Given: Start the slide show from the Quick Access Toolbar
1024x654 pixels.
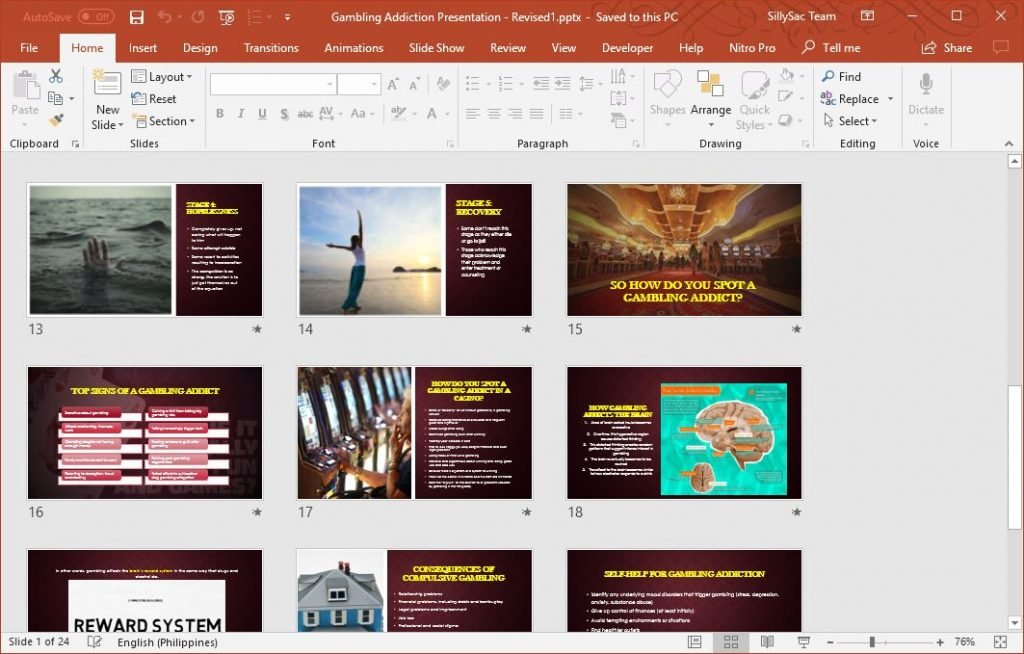Looking at the screenshot, I should pos(226,17).
